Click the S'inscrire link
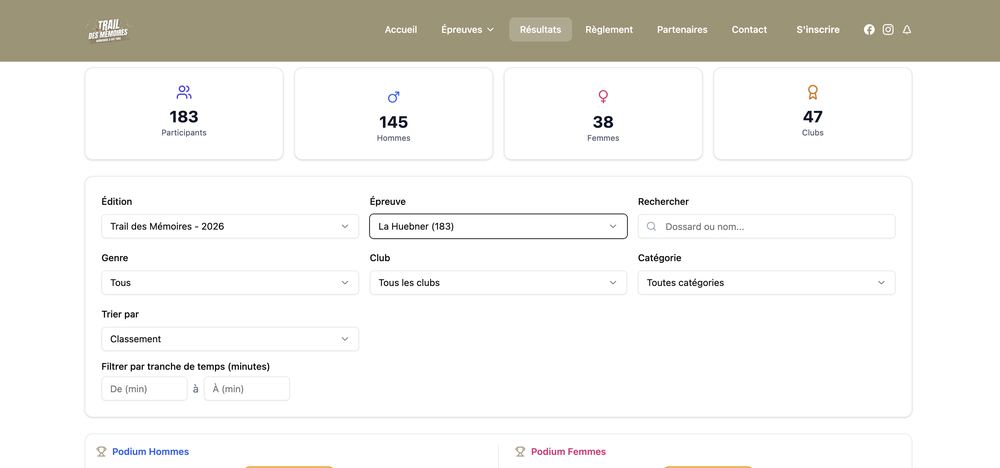 (x=818, y=29)
